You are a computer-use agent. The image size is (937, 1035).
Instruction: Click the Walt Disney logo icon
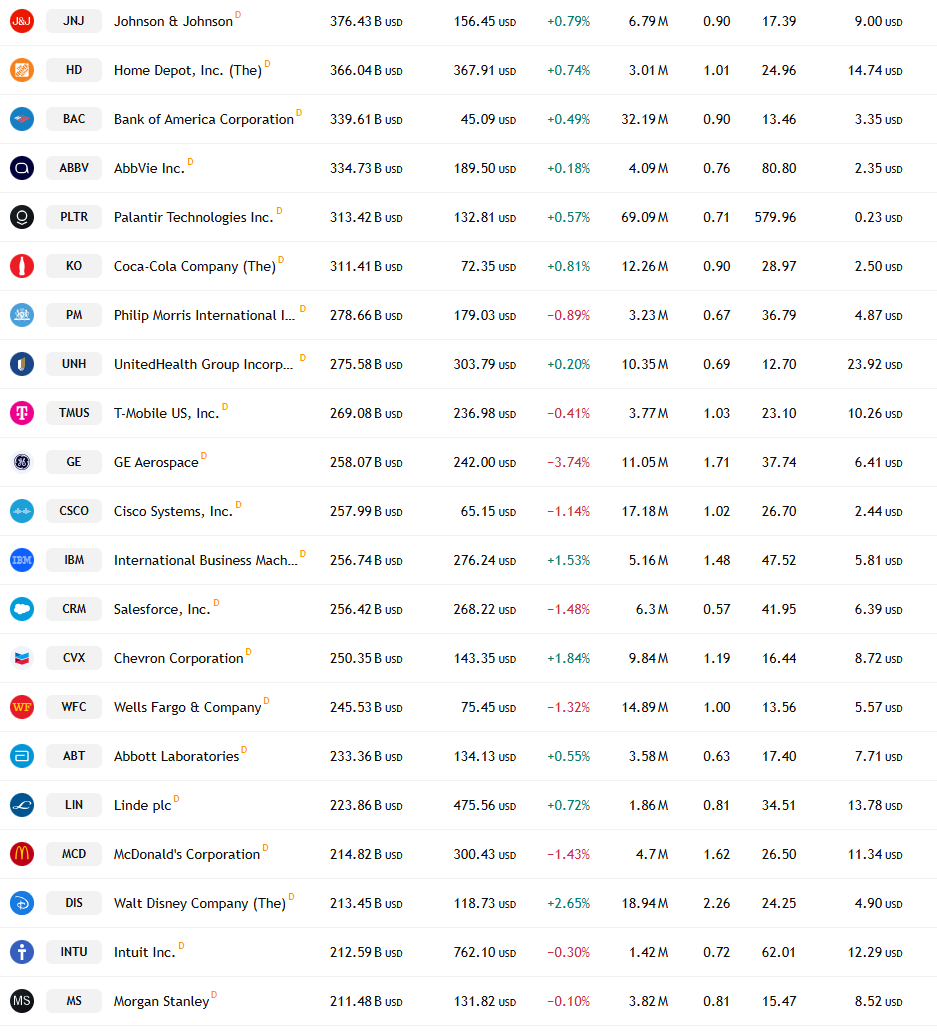(22, 903)
